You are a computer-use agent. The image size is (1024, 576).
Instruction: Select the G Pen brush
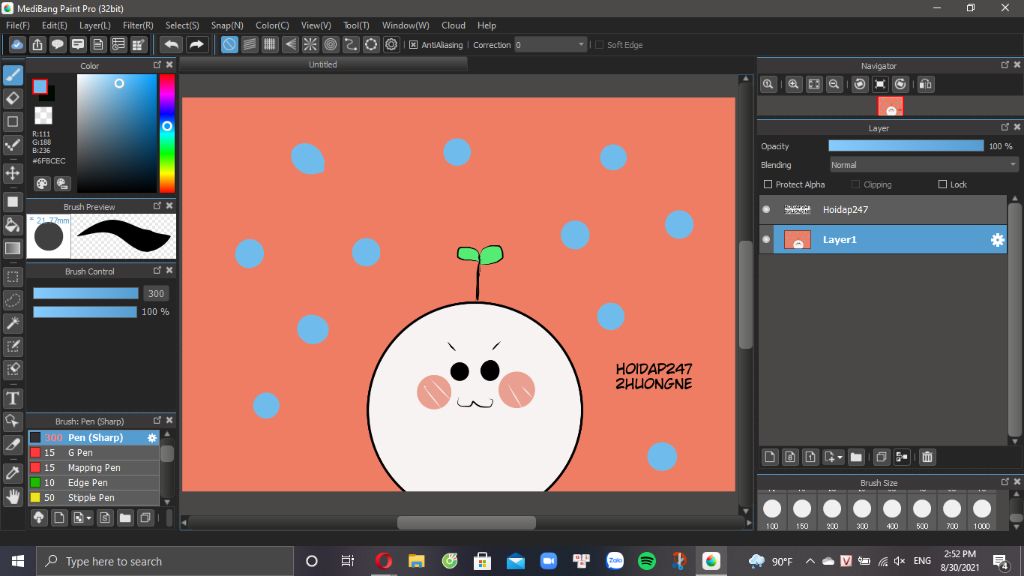(x=80, y=453)
